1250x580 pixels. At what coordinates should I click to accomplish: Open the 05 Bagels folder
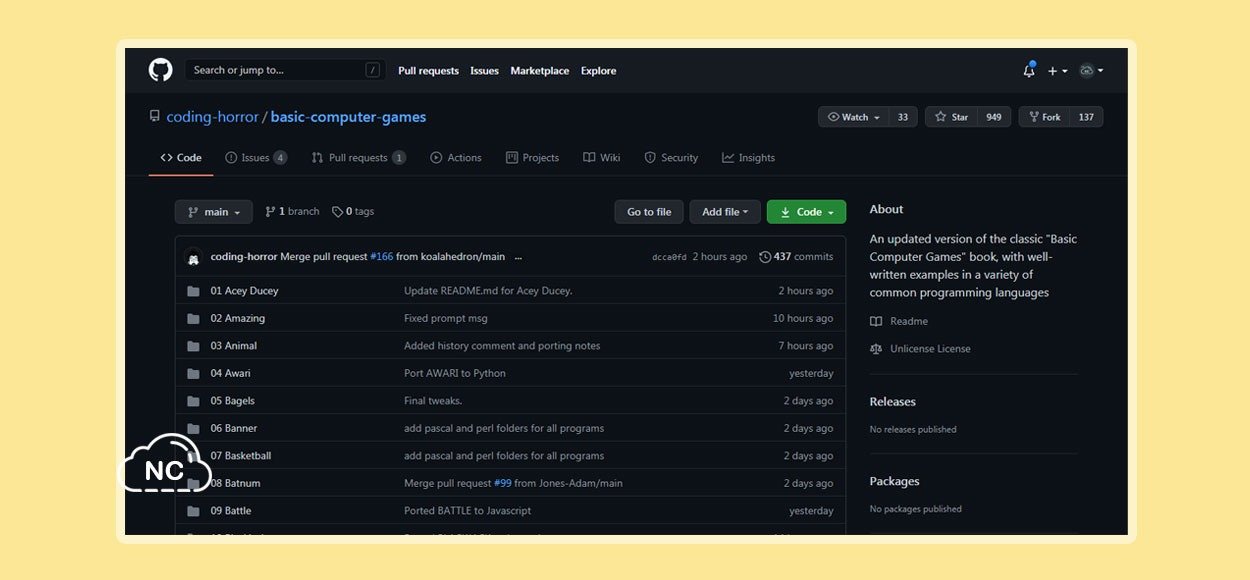(x=232, y=401)
